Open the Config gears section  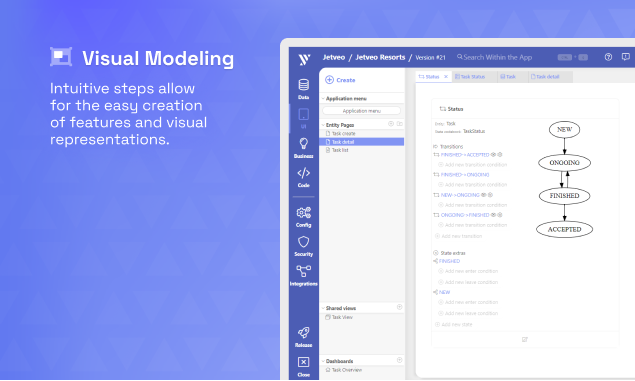click(x=303, y=217)
